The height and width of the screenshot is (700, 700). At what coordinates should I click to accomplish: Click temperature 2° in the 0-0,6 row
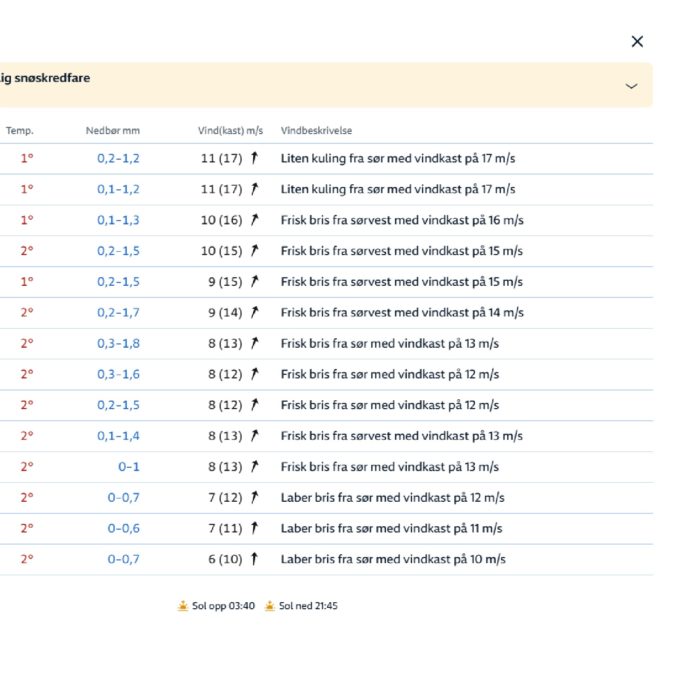tap(27, 529)
